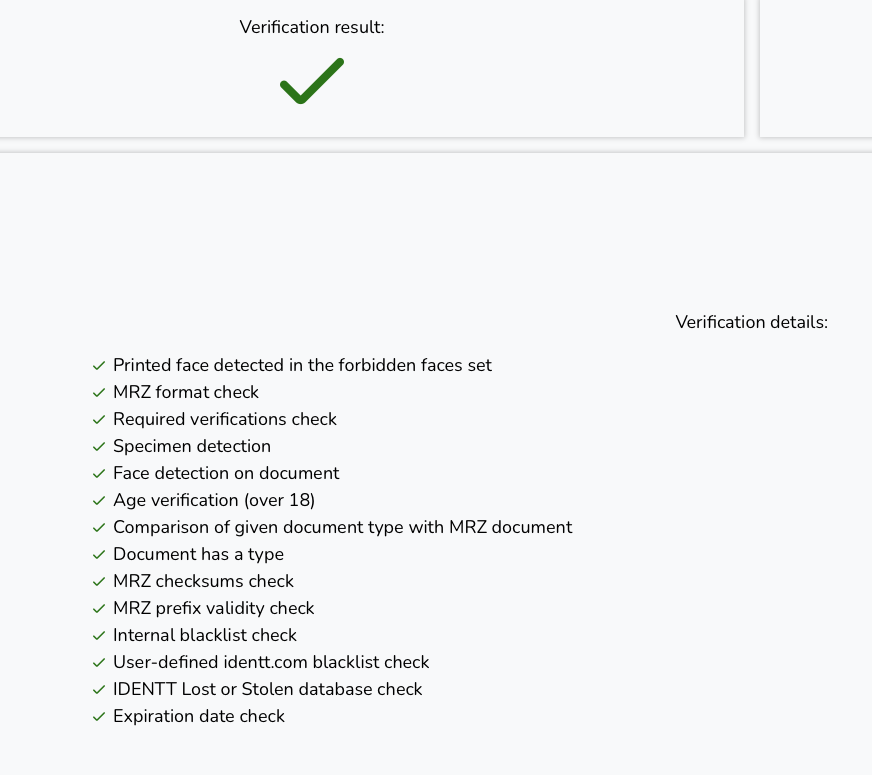Screen dimensions: 872x775
Task: Click the 'Specimen detection' label text
Action: tap(192, 446)
